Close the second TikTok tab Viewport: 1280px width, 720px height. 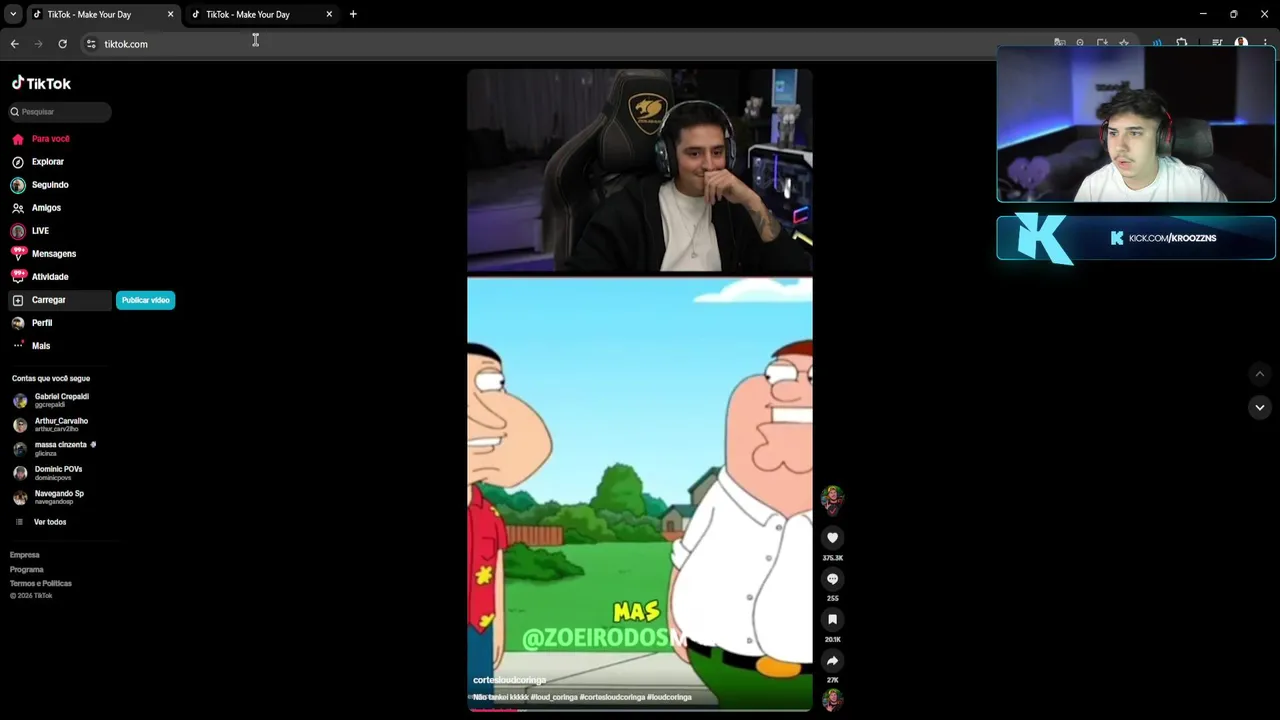tap(329, 14)
